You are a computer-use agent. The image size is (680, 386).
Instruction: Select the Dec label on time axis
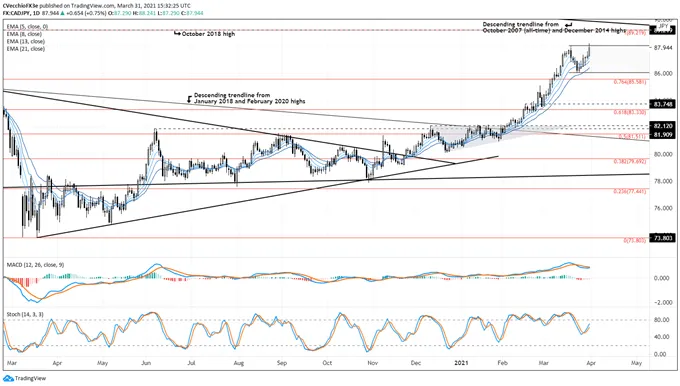415,363
